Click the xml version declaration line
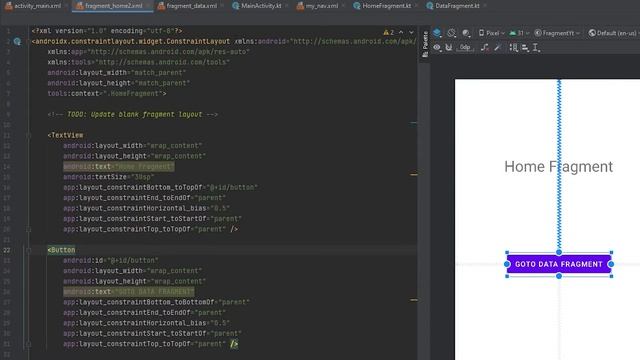 pyautogui.click(x=107, y=31)
